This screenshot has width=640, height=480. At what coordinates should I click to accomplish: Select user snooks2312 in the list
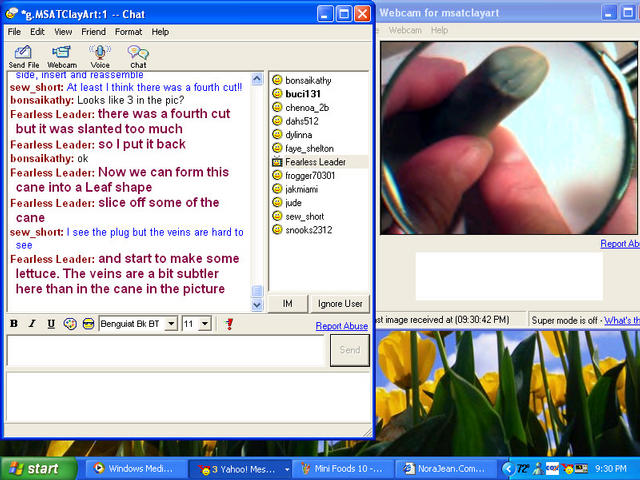(309, 230)
